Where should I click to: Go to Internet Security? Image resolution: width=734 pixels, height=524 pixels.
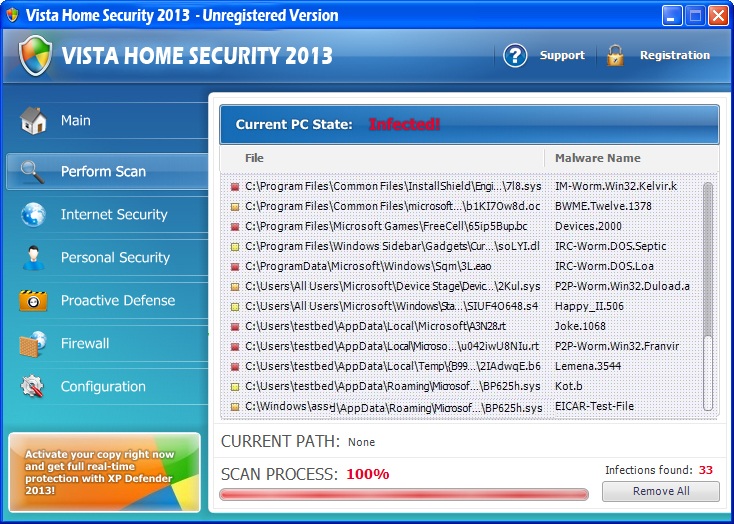(107, 214)
